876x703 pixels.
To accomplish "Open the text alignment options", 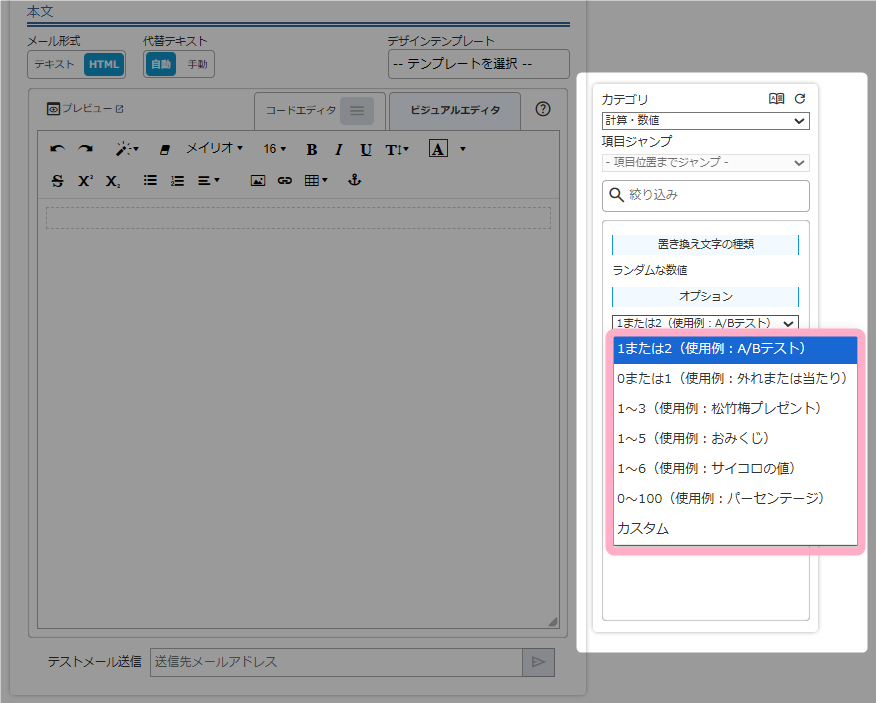I will pos(208,180).
